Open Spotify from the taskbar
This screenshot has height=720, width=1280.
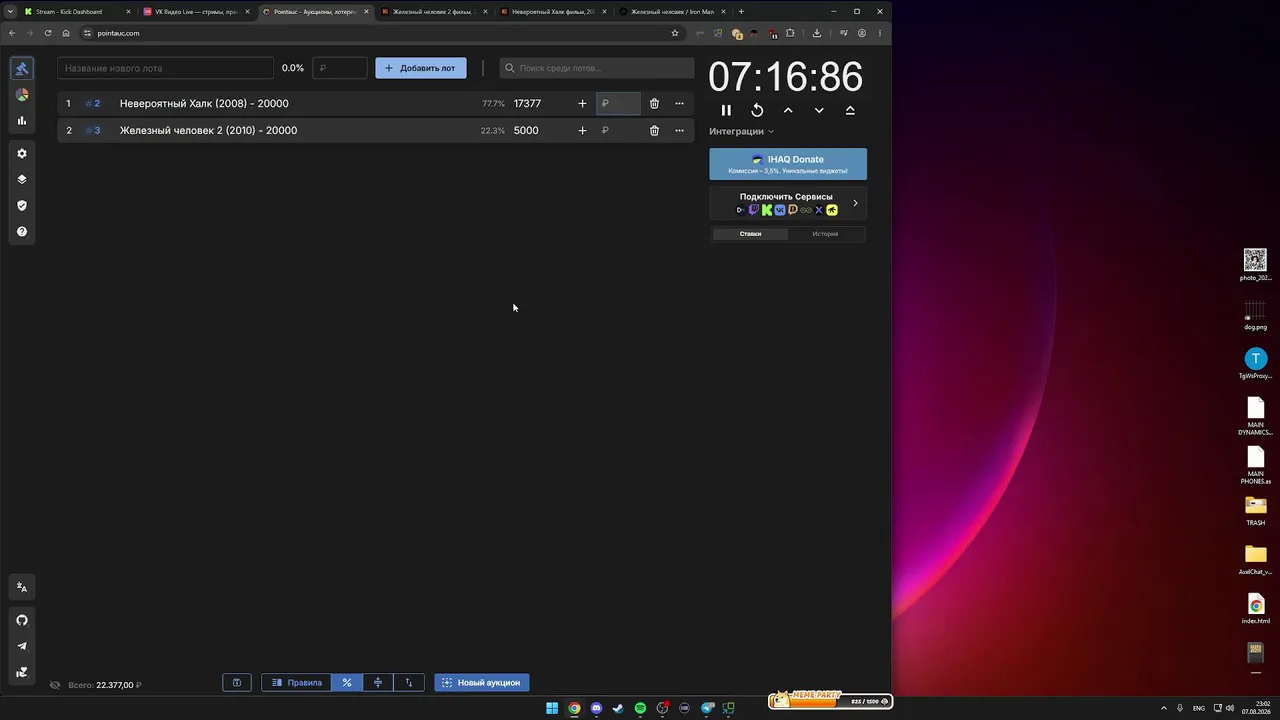click(640, 708)
